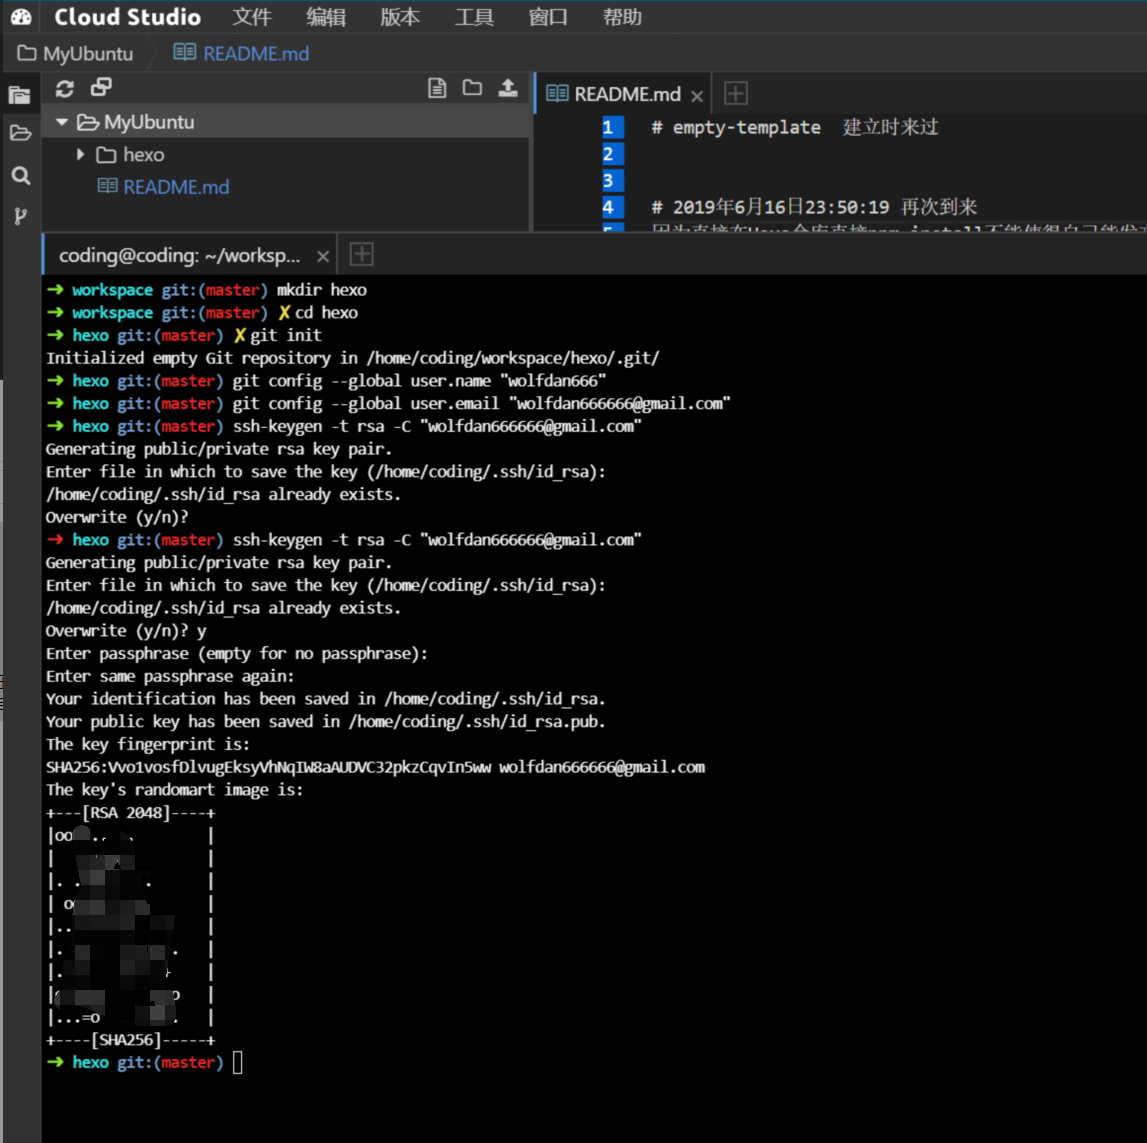Open the 帮助 menu

click(x=623, y=17)
